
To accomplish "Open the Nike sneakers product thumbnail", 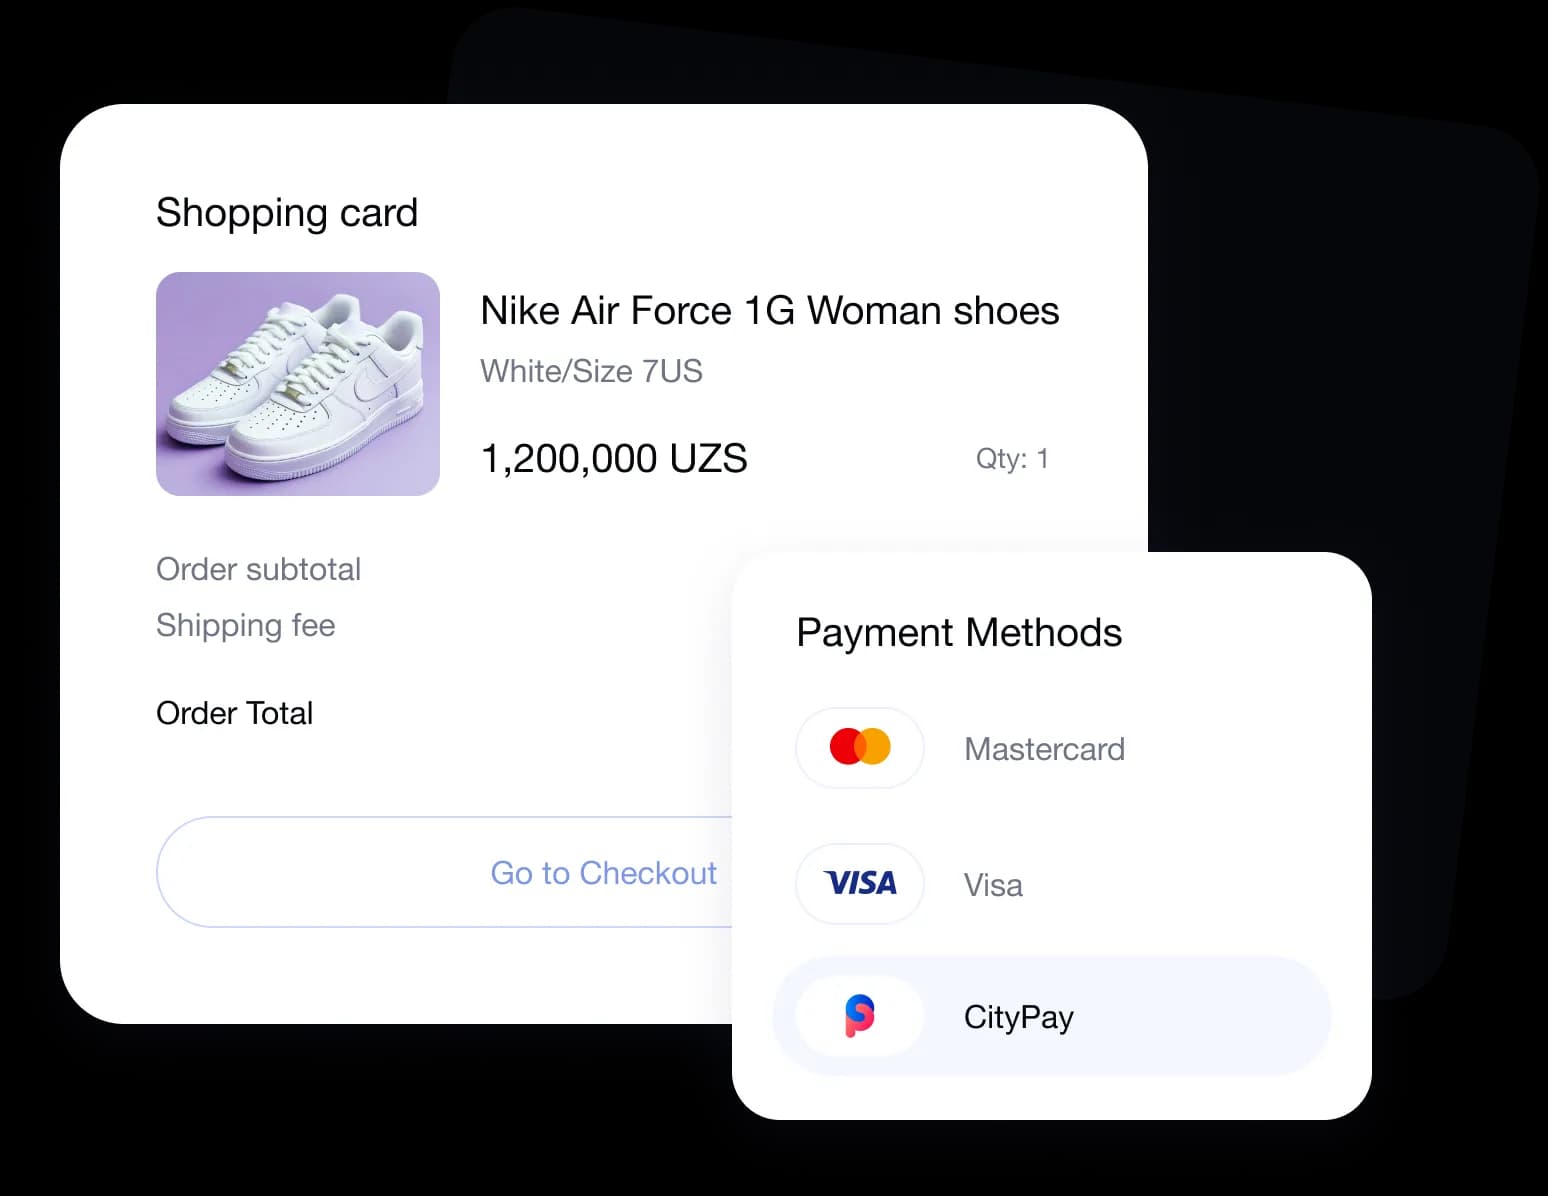I will 298,384.
